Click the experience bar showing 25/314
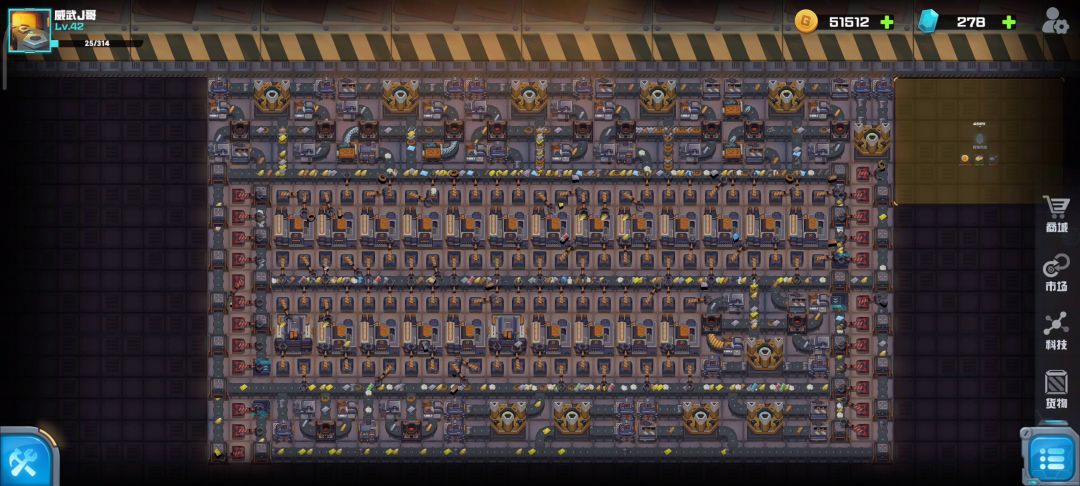This screenshot has height=486, width=1080. tap(97, 43)
